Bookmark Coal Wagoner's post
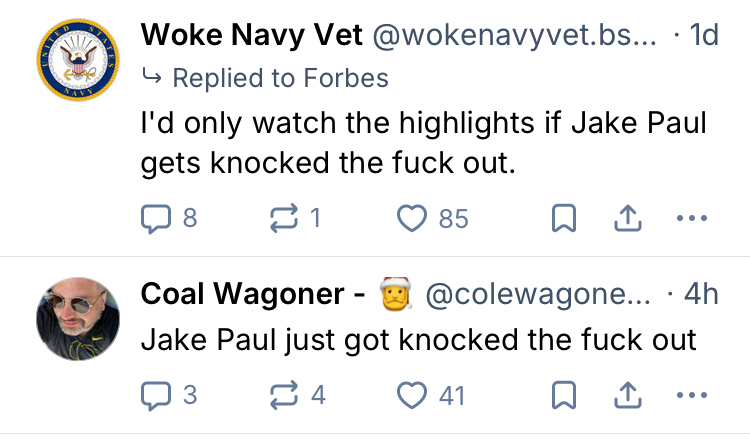This screenshot has height=443, width=750. [x=563, y=395]
